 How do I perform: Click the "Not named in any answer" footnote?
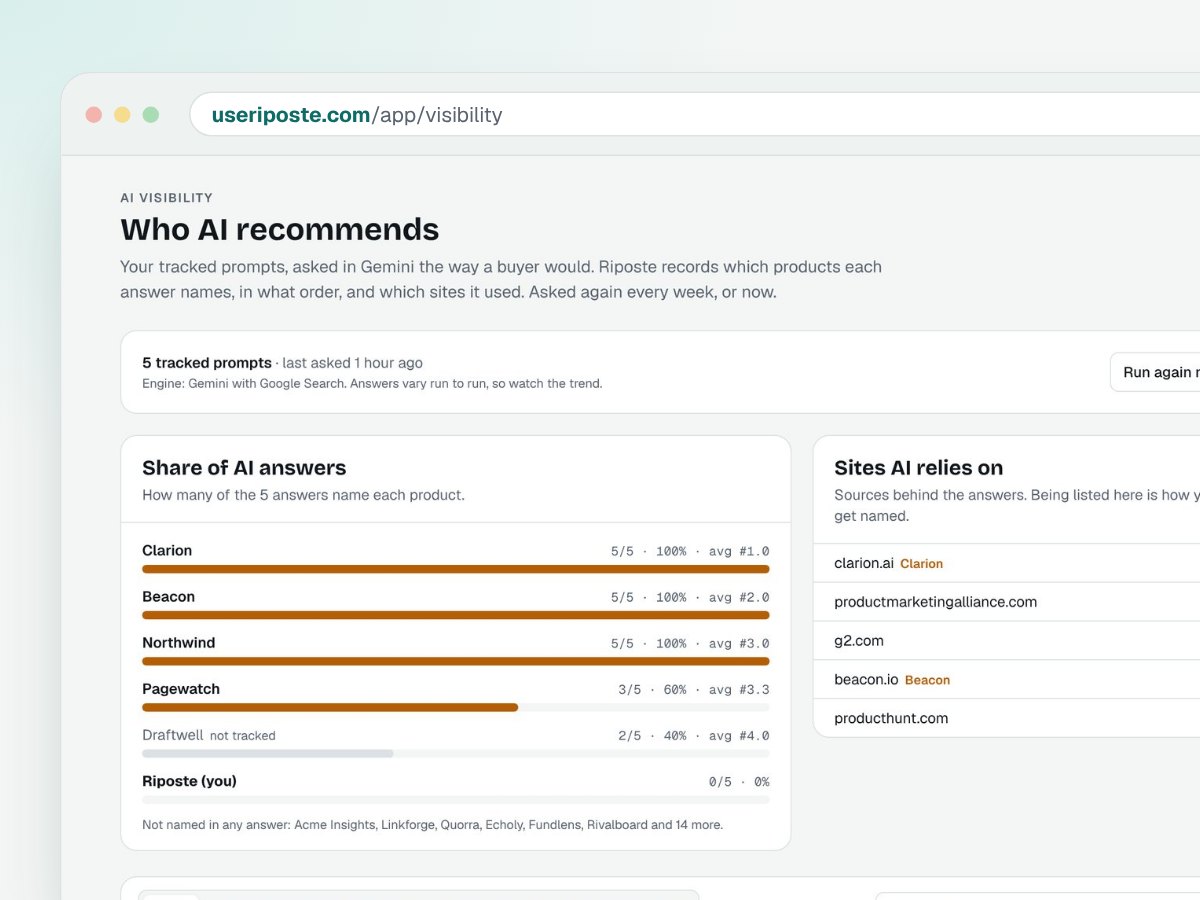click(x=432, y=825)
